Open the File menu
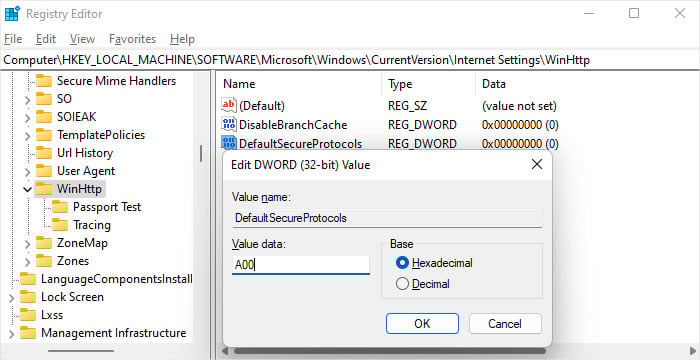 click(13, 39)
